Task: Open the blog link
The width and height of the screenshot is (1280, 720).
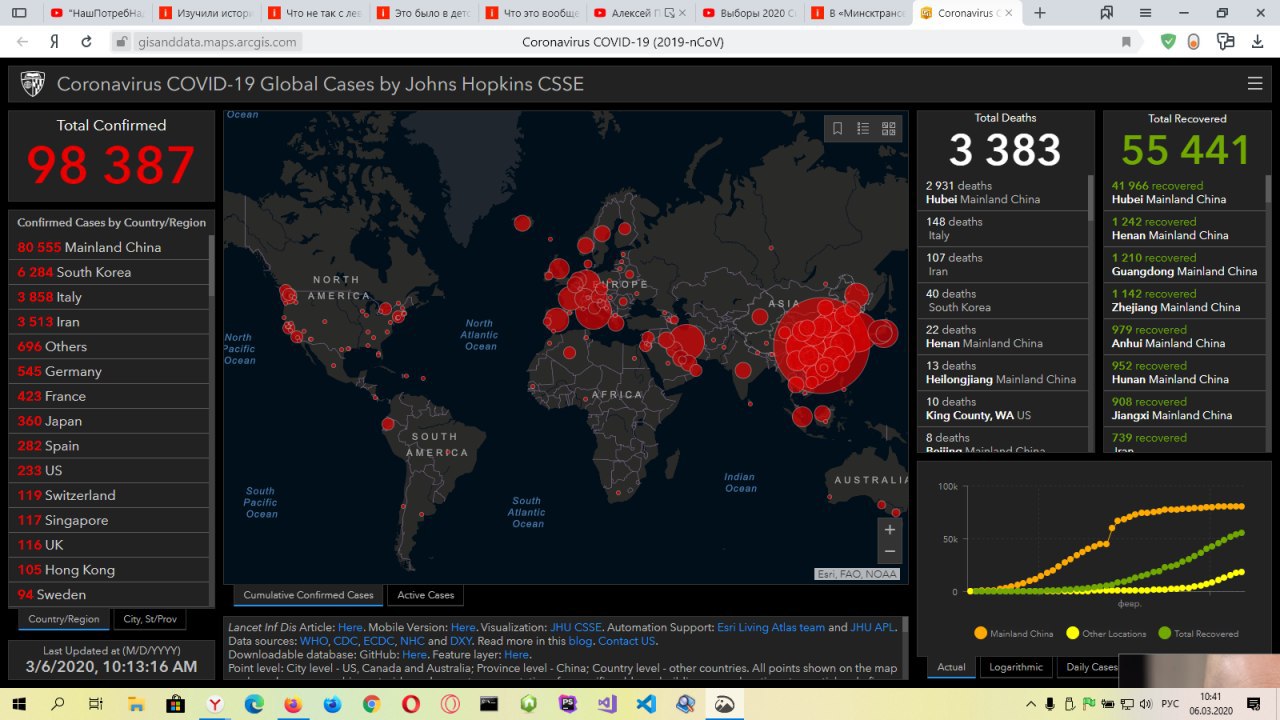Action: point(582,641)
